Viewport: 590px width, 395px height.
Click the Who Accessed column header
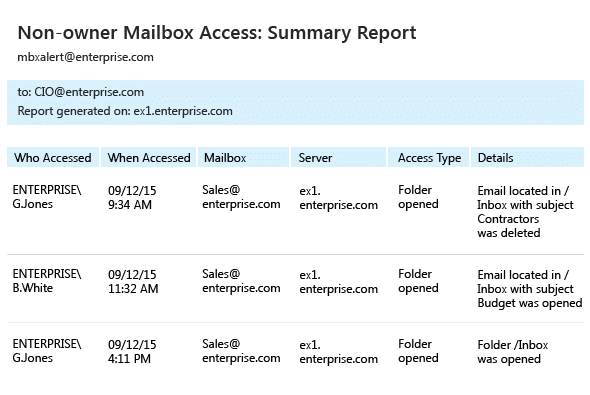click(x=53, y=157)
